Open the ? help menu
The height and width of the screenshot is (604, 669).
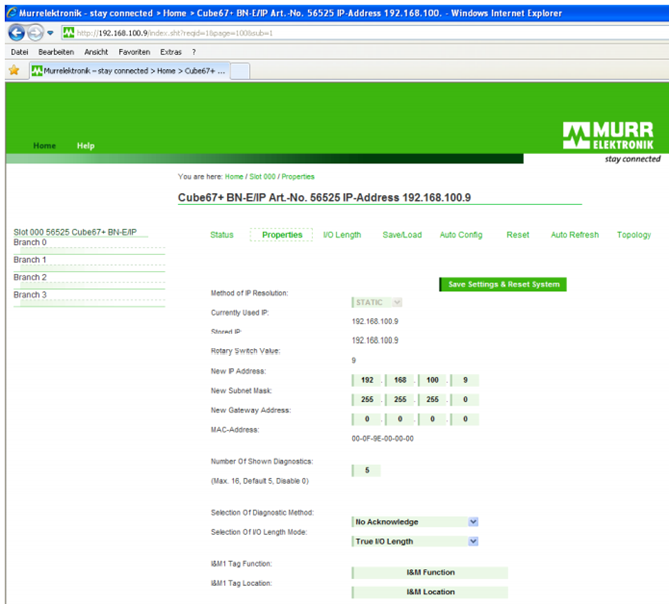(x=194, y=52)
